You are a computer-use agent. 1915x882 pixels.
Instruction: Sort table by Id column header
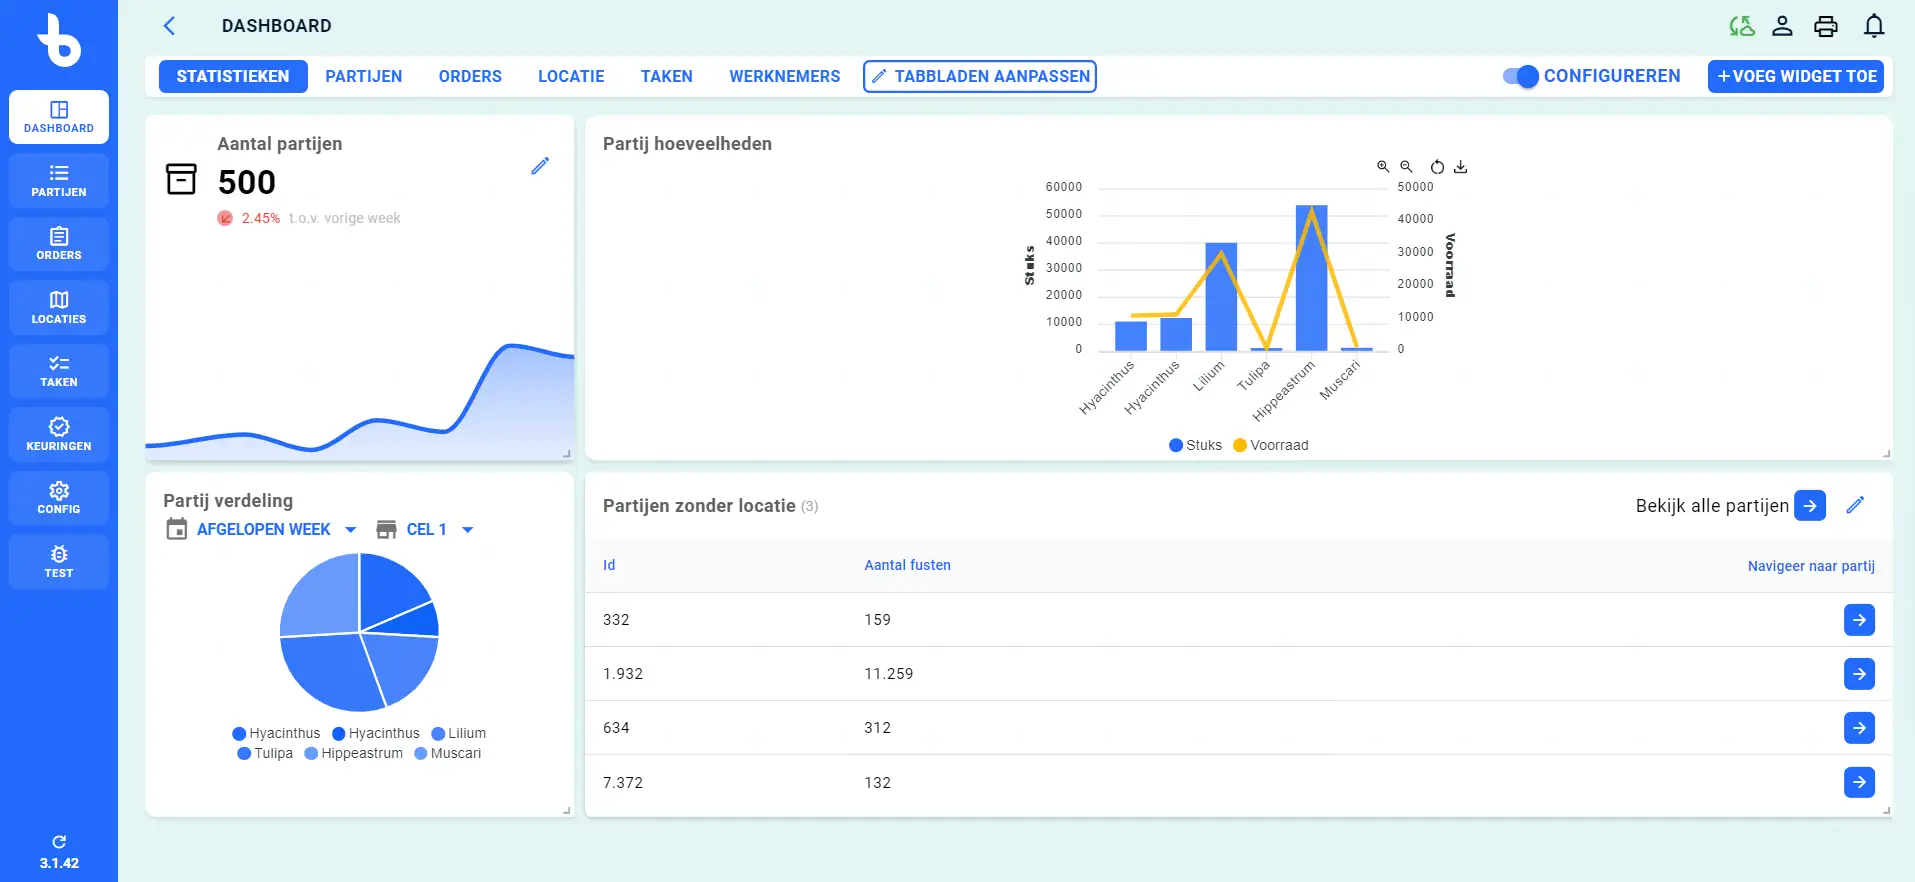609,565
